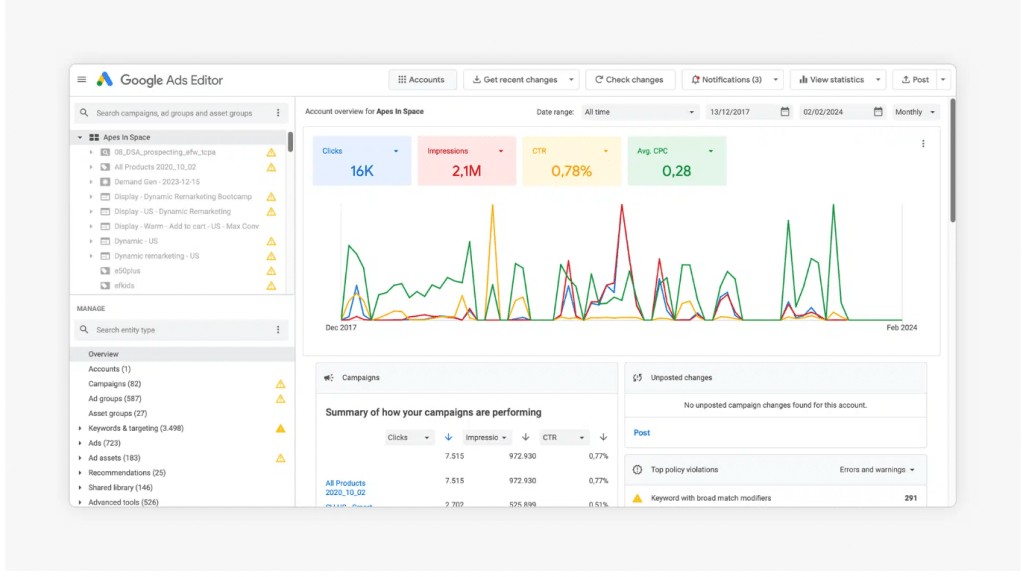Screen dimensions: 1023x577
Task: Select Overview in the Manage list
Action: [x=103, y=354]
